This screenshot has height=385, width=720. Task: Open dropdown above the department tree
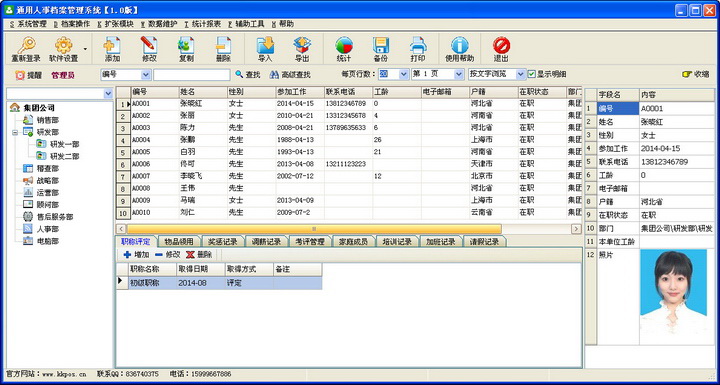click(x=108, y=94)
